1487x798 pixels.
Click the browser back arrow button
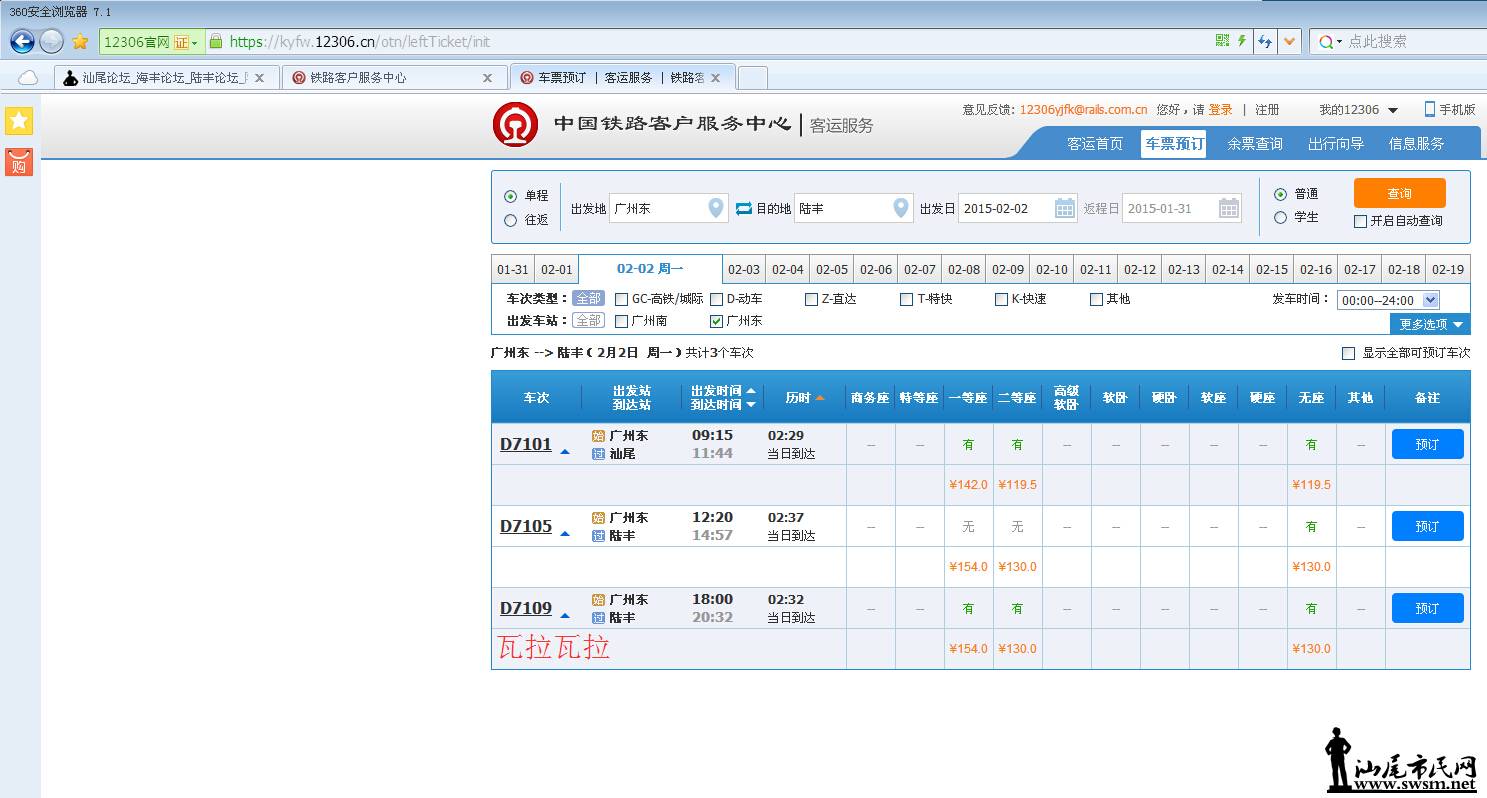[22, 41]
